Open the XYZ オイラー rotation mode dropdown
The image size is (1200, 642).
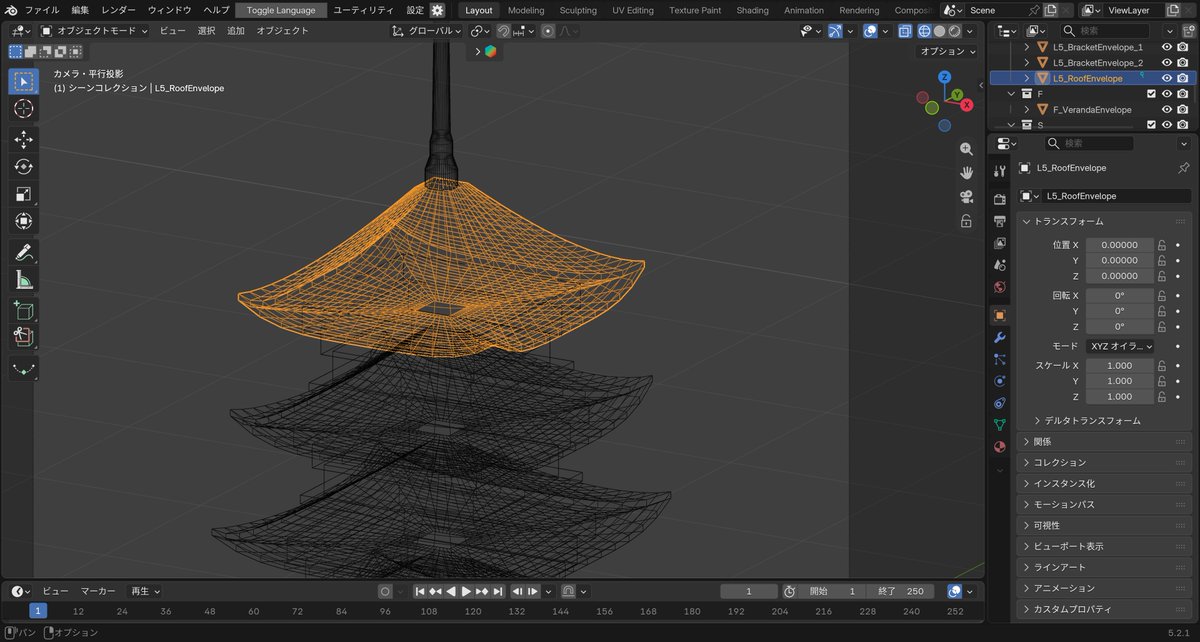click(x=1120, y=346)
